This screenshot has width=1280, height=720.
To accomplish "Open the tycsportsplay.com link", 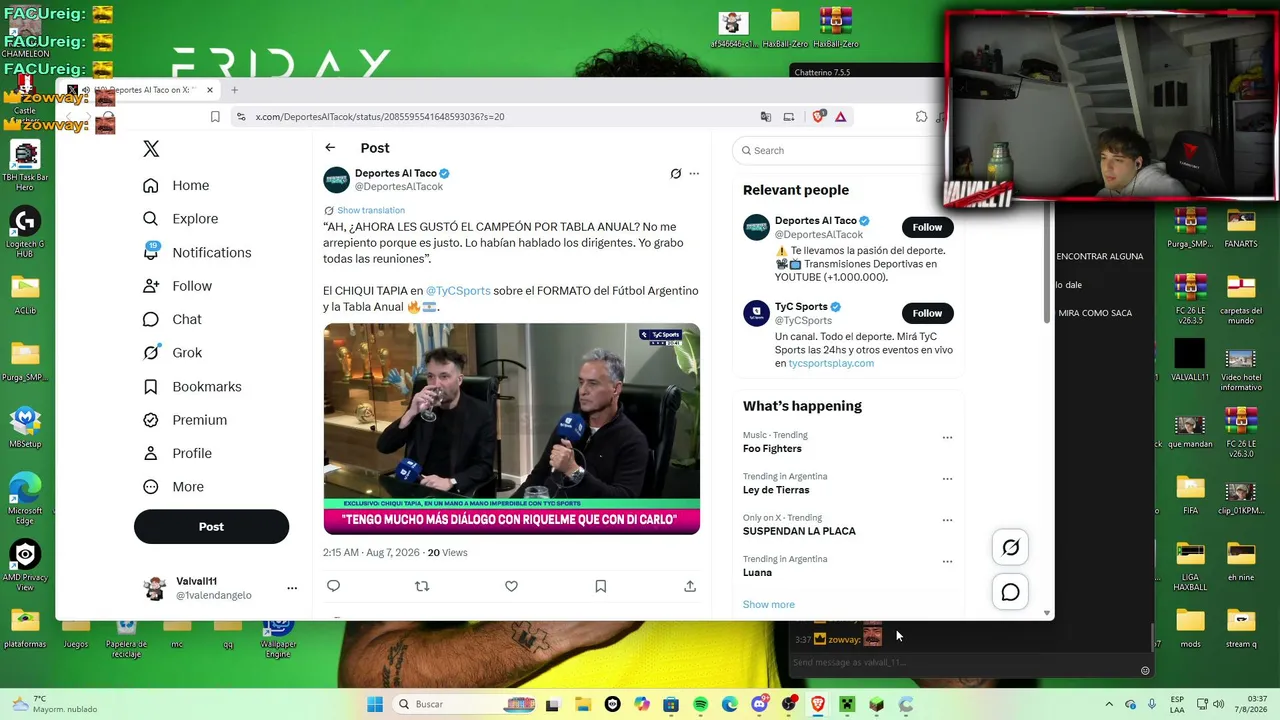I will (831, 363).
